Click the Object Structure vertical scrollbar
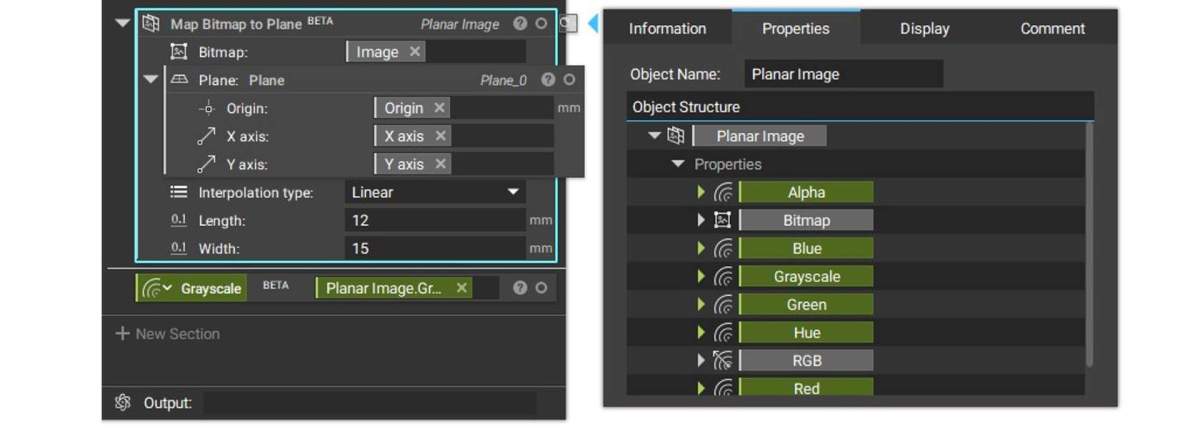Image resolution: width=1200 pixels, height=429 pixels. (x=1089, y=243)
